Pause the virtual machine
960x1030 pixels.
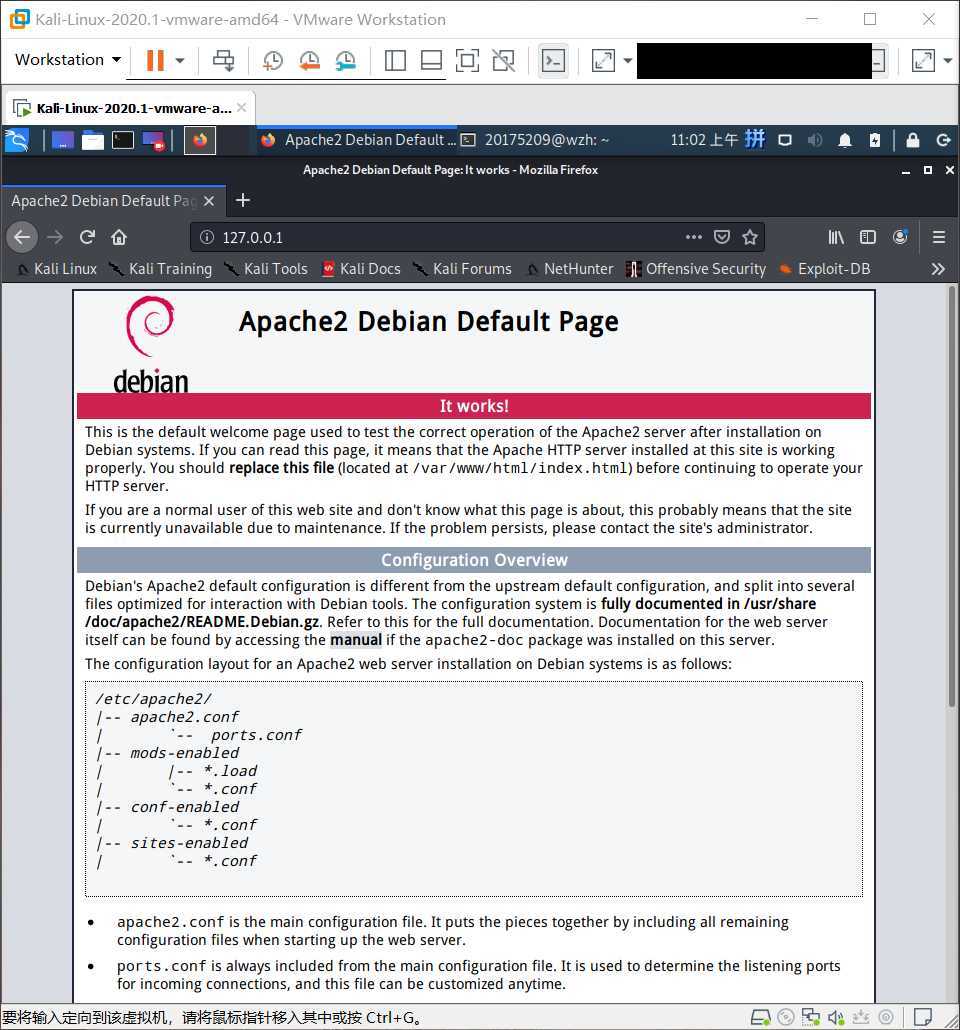pyautogui.click(x=155, y=60)
